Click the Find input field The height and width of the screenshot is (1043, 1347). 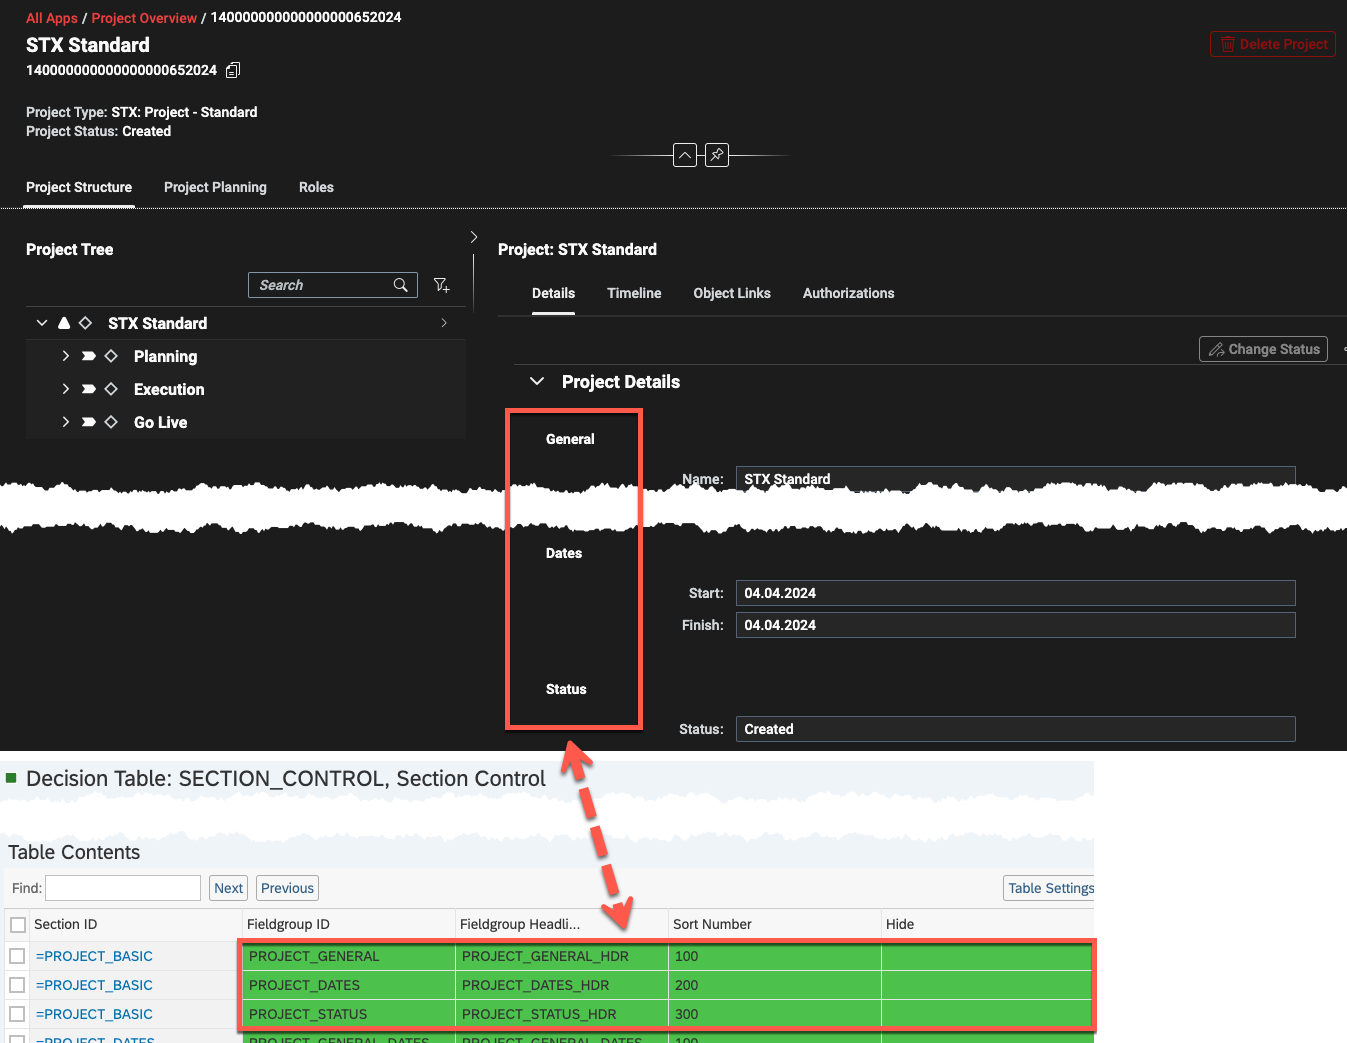[123, 888]
